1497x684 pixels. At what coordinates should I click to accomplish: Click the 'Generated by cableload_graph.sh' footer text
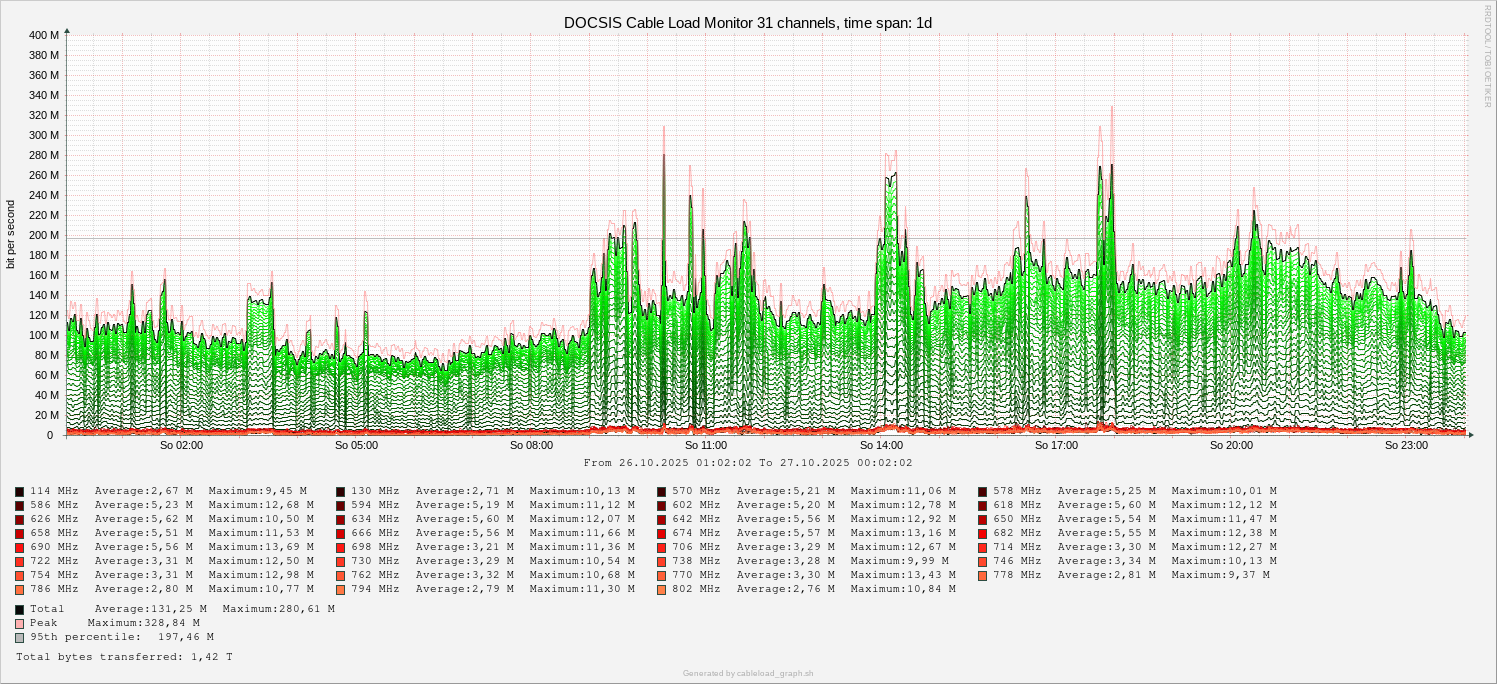tap(748, 673)
